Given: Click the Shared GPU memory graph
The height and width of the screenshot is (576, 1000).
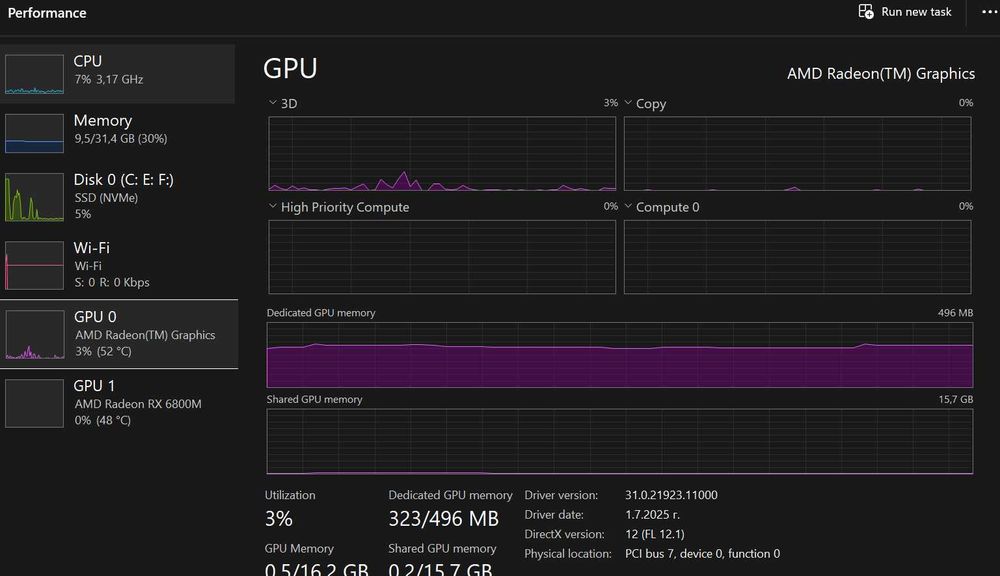Looking at the screenshot, I should click(x=620, y=441).
